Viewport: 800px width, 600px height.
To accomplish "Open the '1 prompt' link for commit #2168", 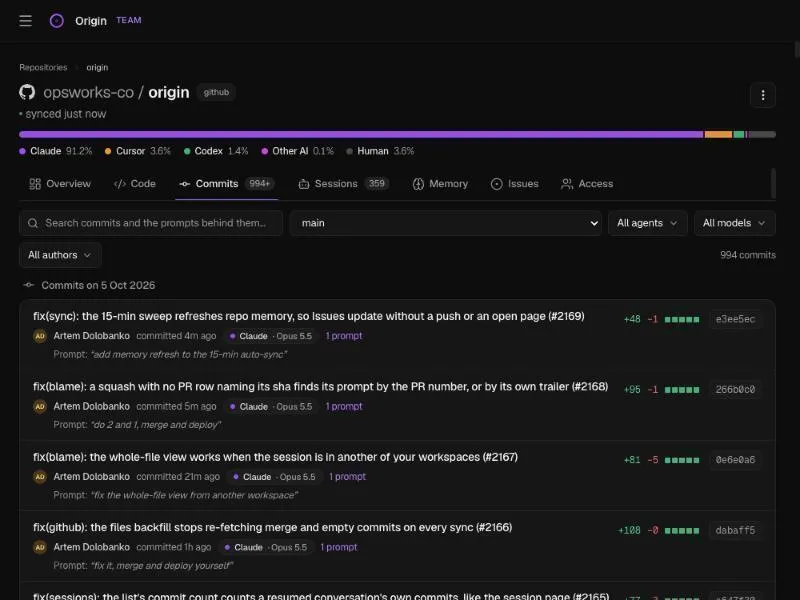I will coord(344,407).
